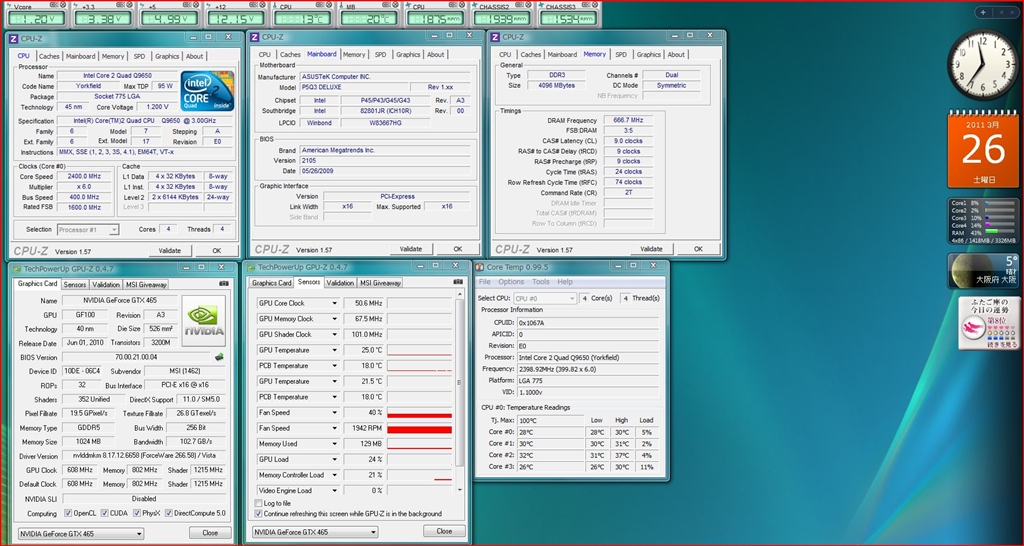The width and height of the screenshot is (1024, 546).
Task: Toggle Continue refreshing in background checkbox
Action: [259, 513]
